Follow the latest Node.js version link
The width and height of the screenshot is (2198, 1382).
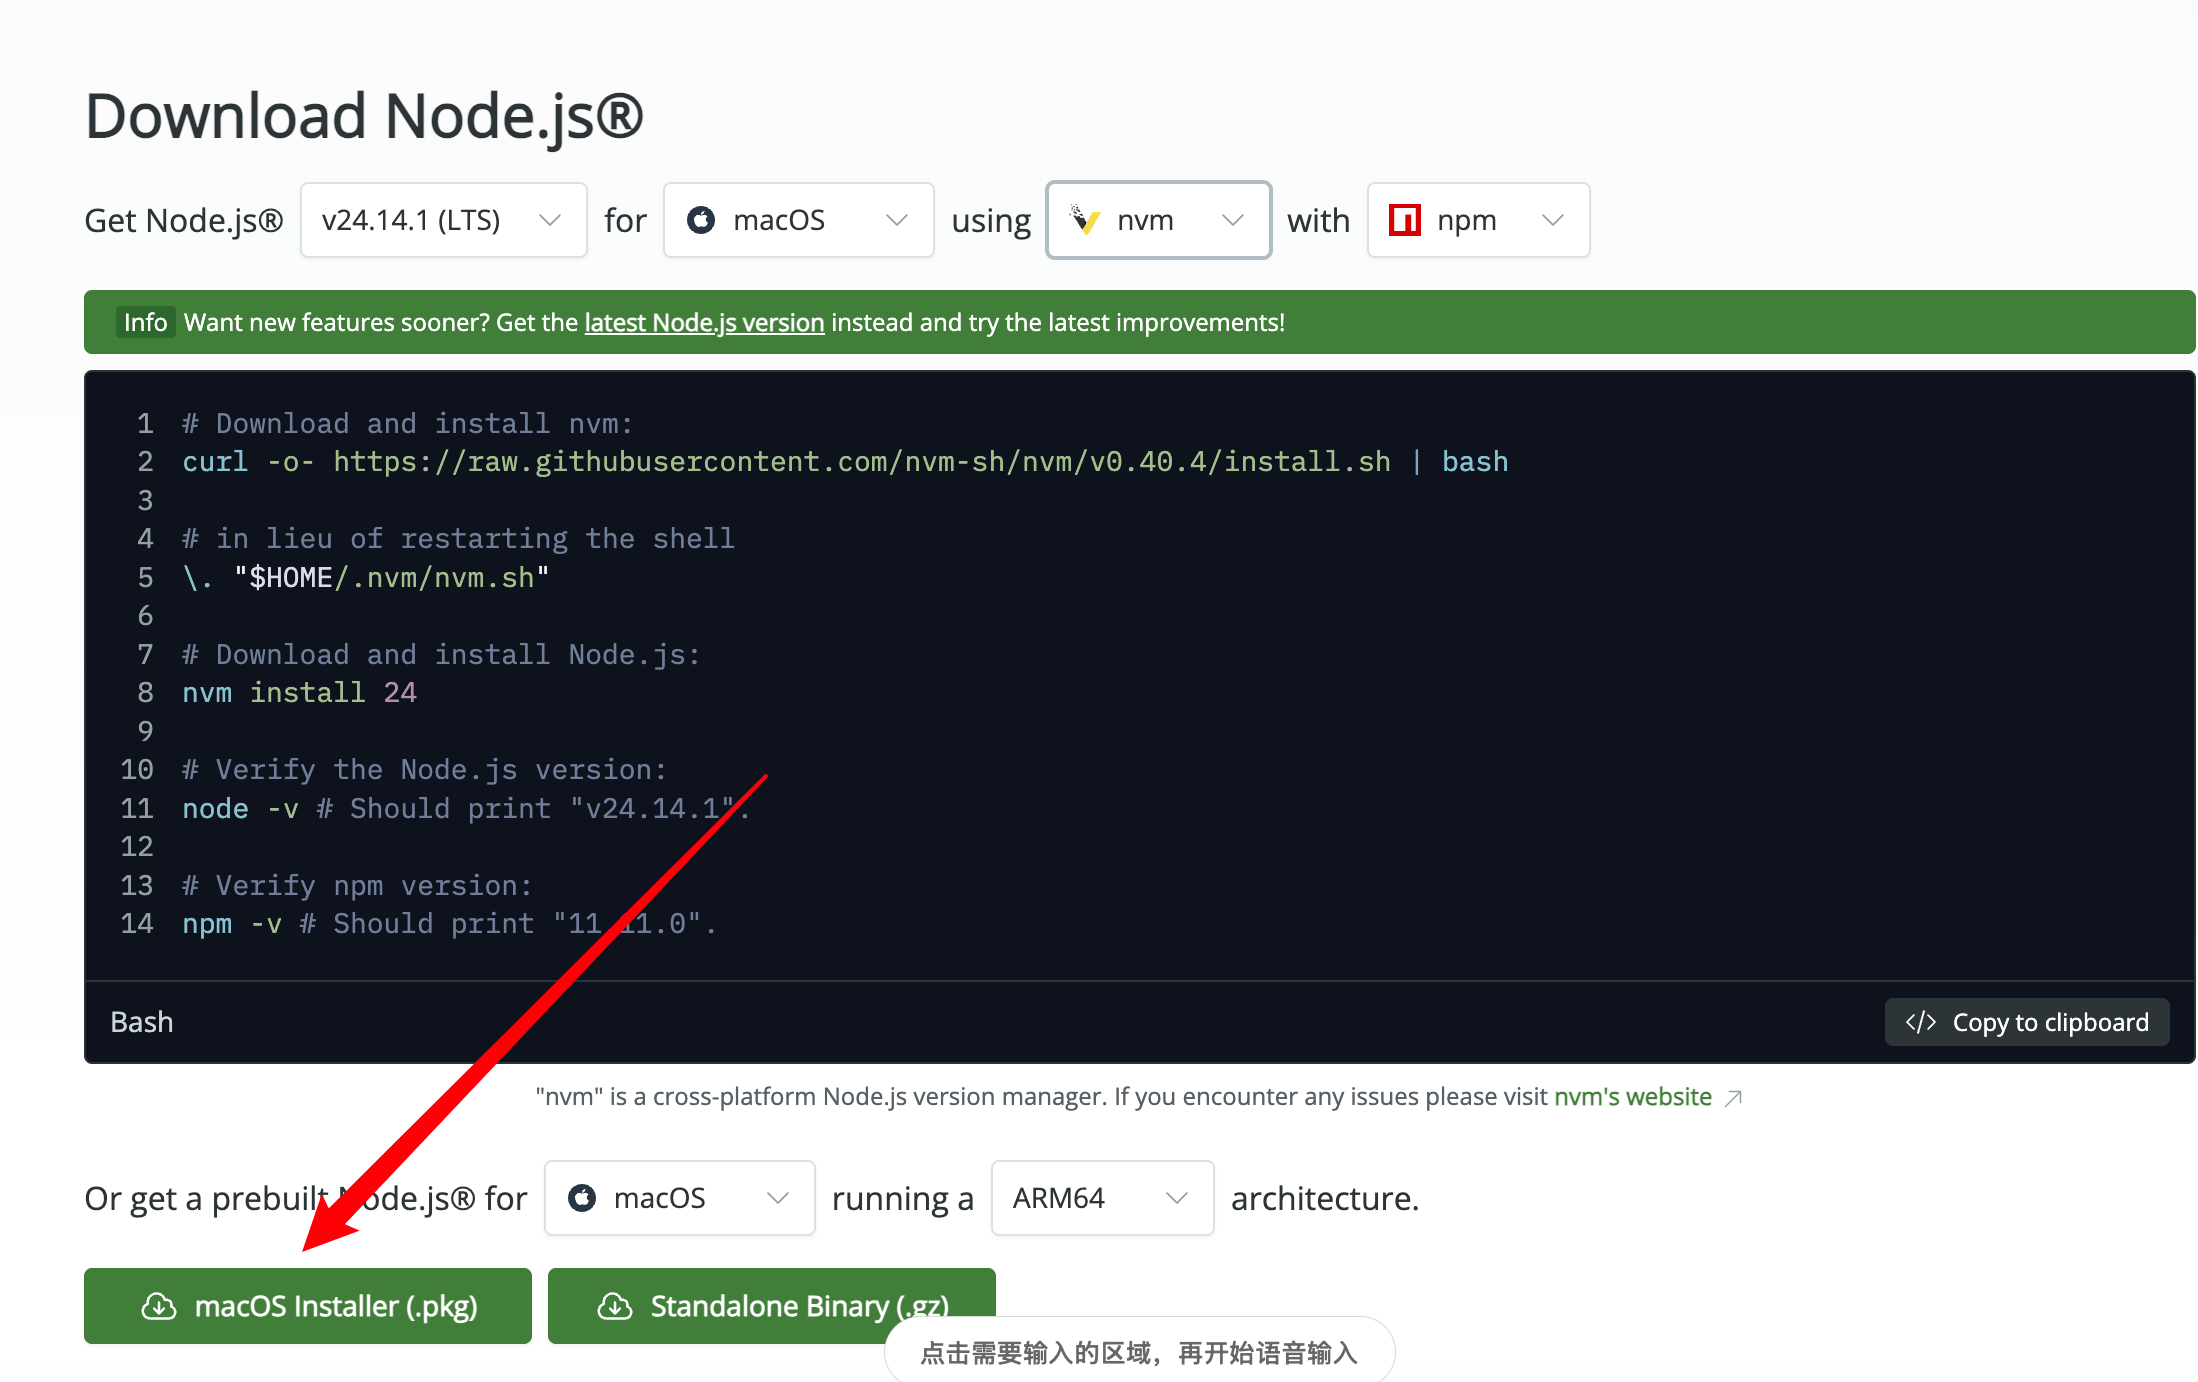[704, 323]
